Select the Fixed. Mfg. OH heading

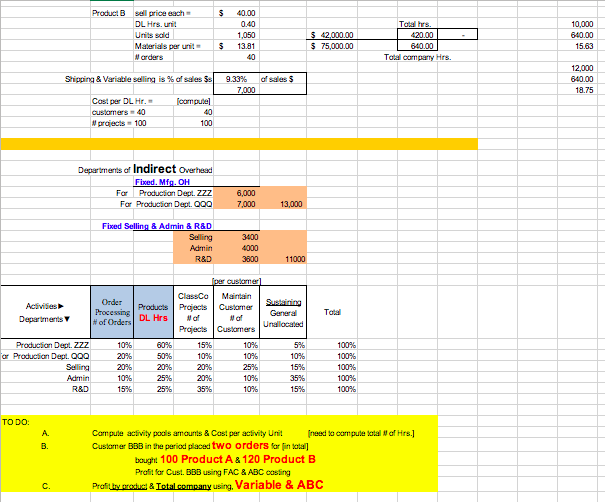click(x=162, y=182)
